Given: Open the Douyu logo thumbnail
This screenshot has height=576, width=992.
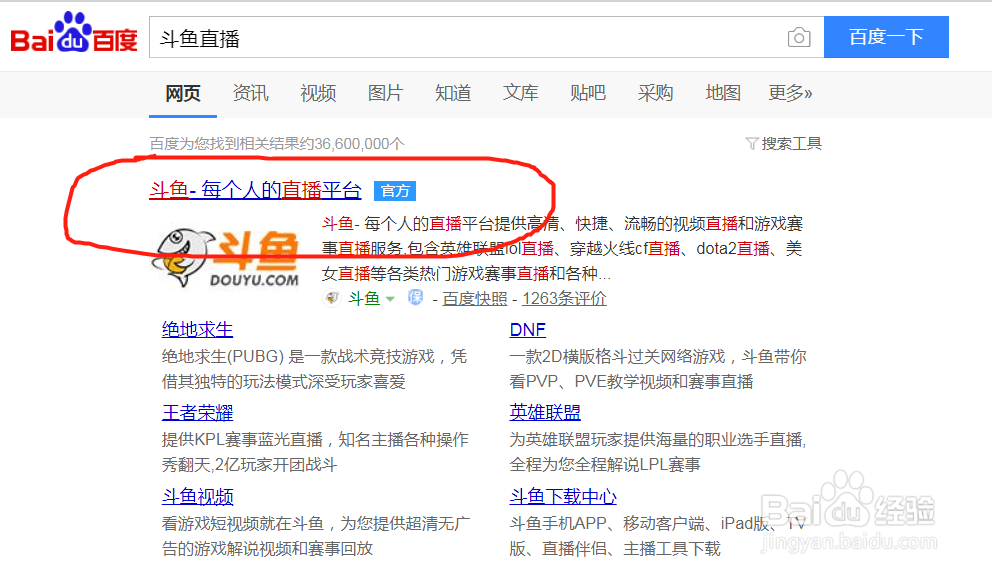Looking at the screenshot, I should pos(226,257).
